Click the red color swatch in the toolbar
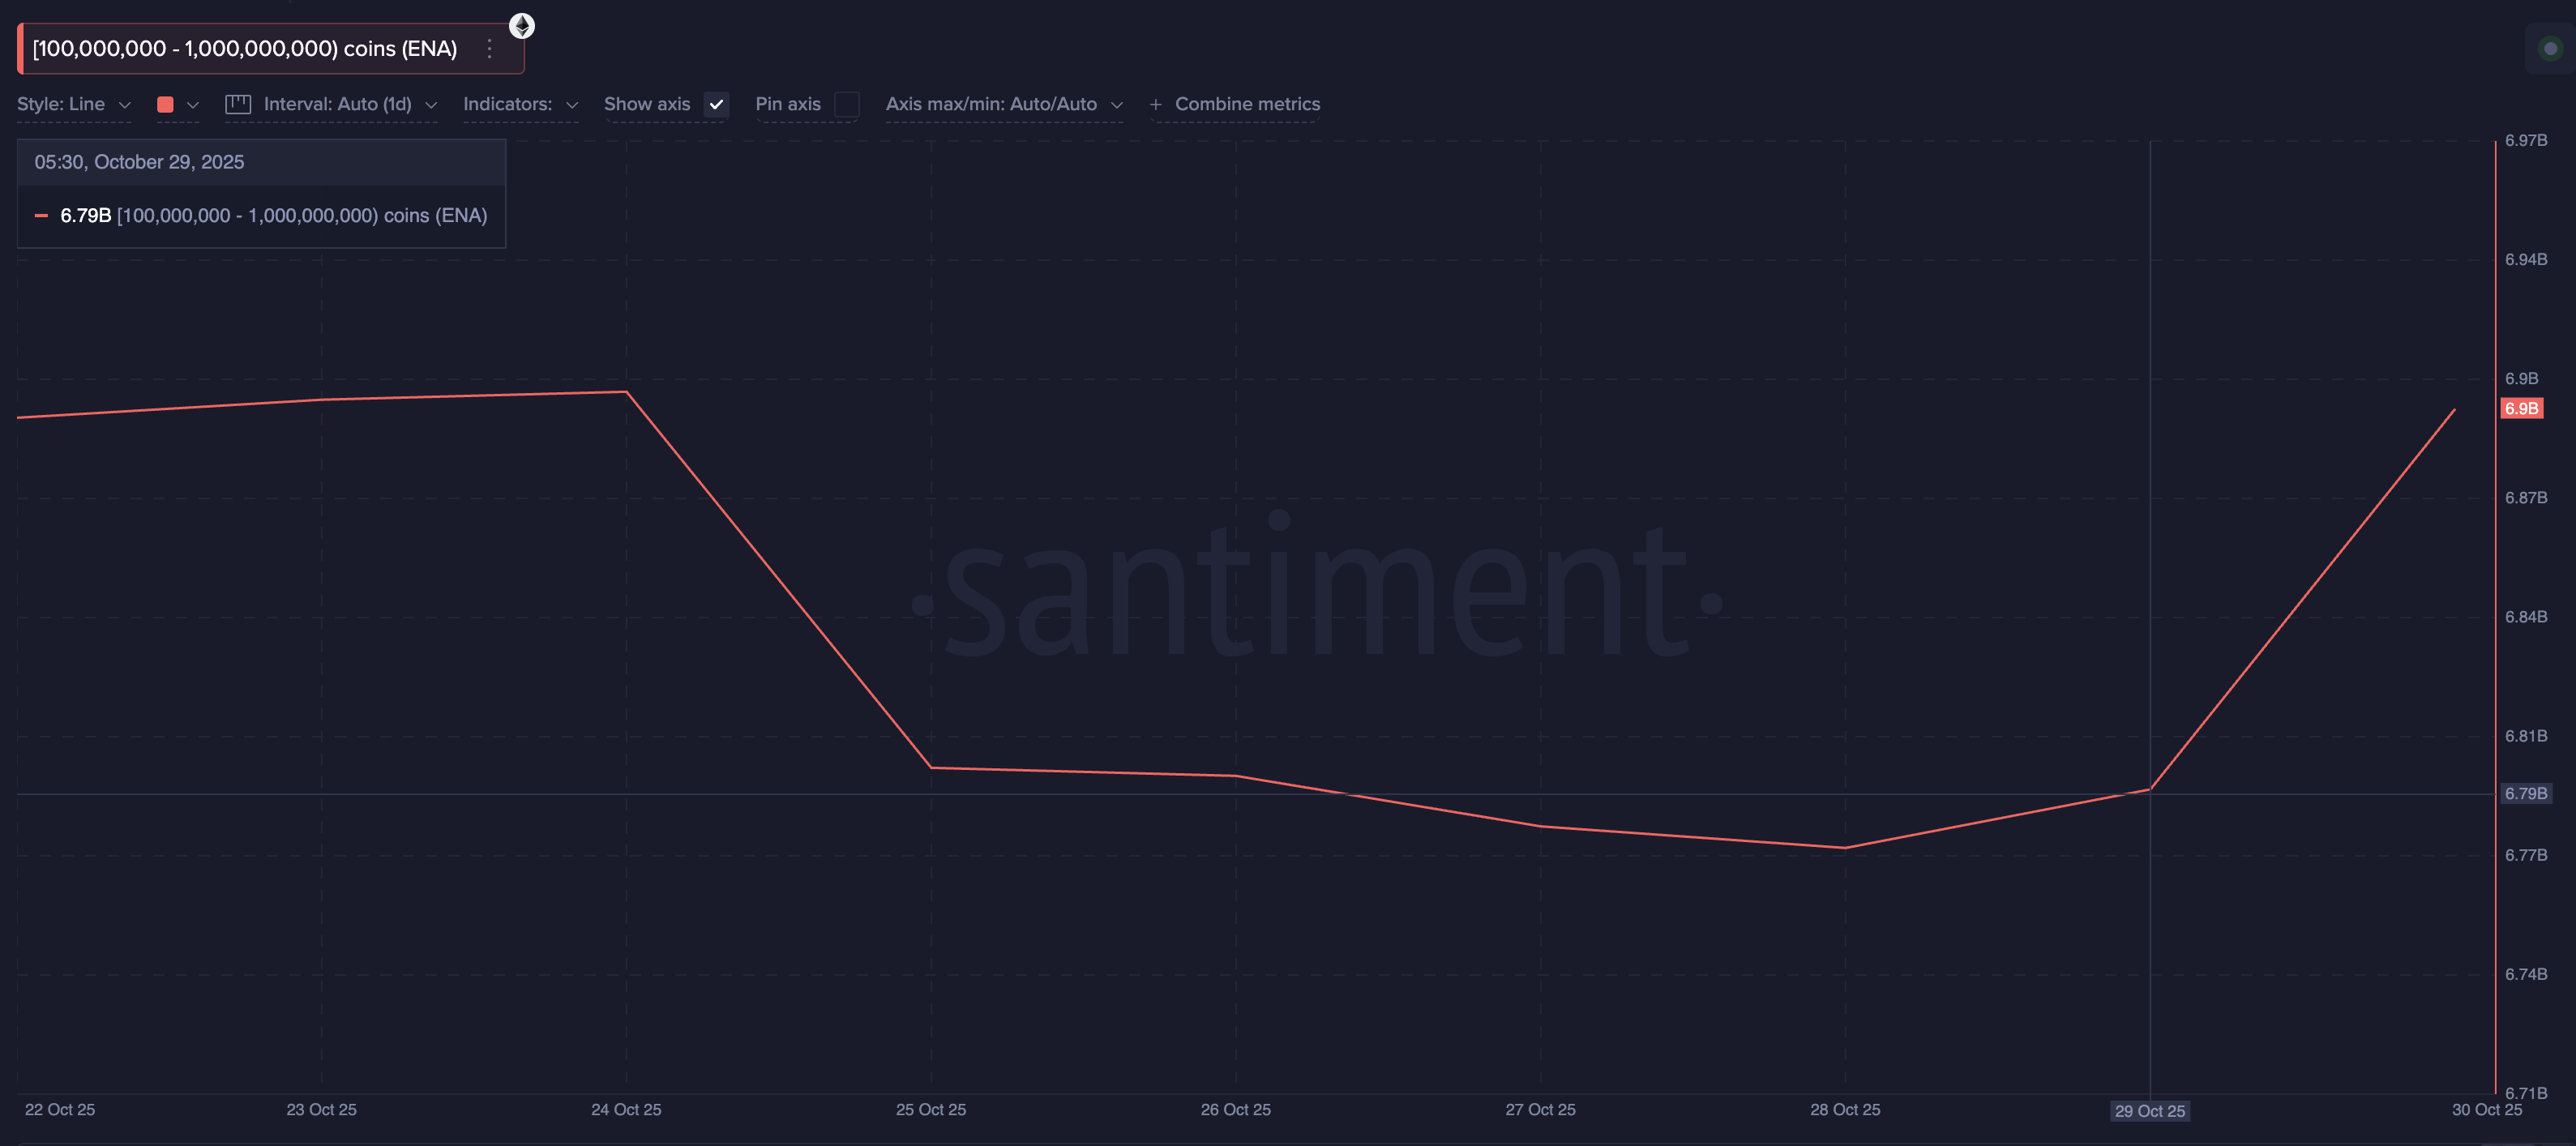The image size is (2576, 1146). pos(167,103)
